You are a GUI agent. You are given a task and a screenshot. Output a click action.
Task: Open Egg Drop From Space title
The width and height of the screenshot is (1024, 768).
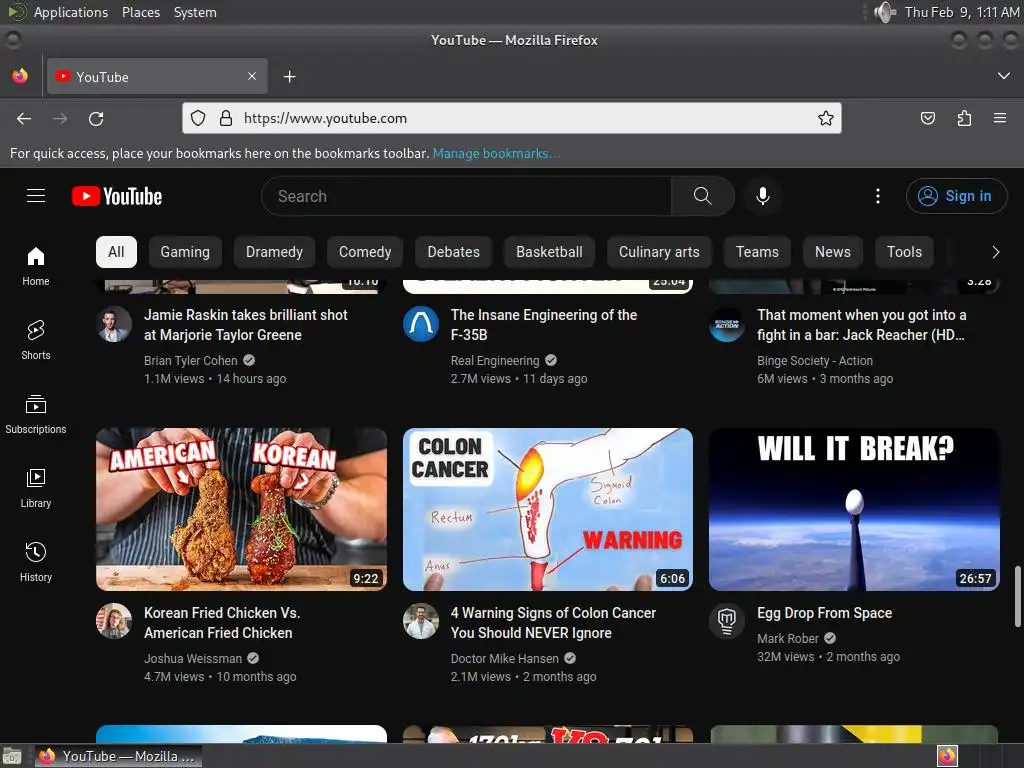tap(824, 613)
